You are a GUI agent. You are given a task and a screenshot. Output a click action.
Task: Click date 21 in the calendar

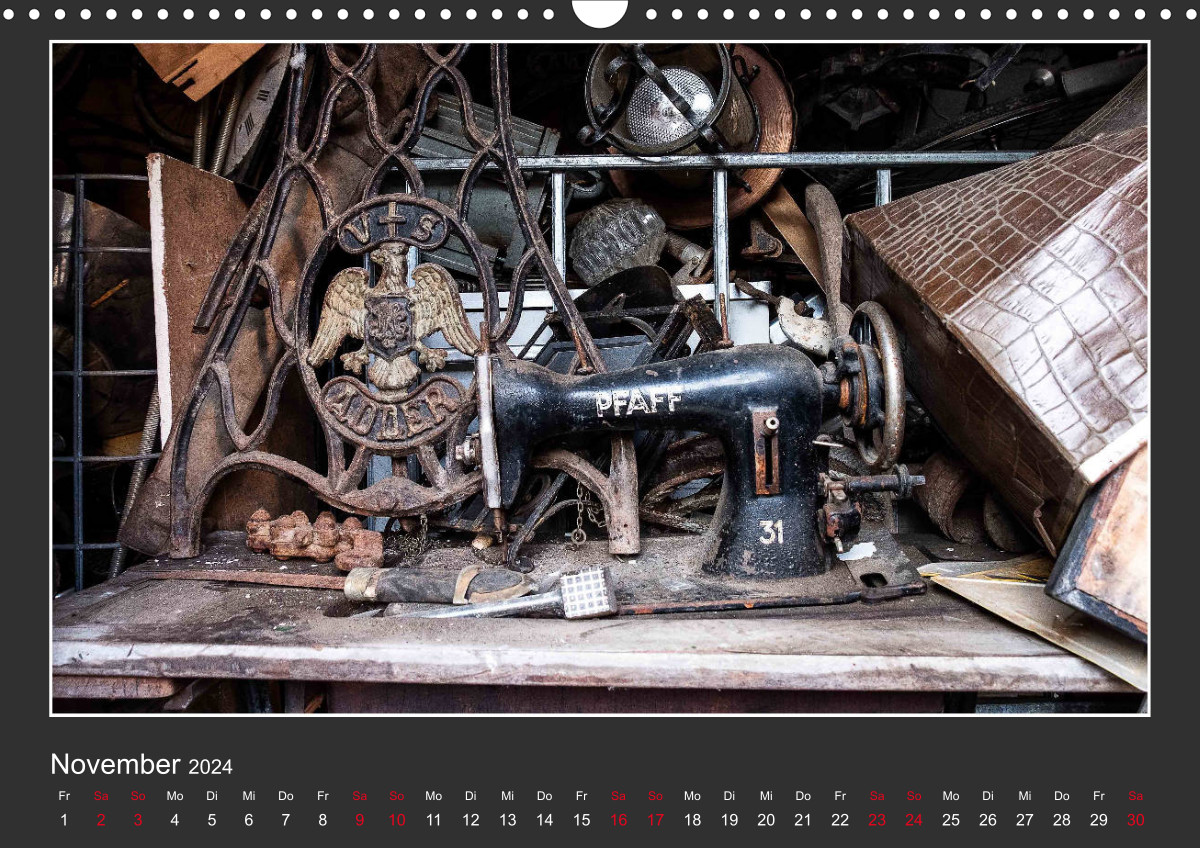coord(803,820)
